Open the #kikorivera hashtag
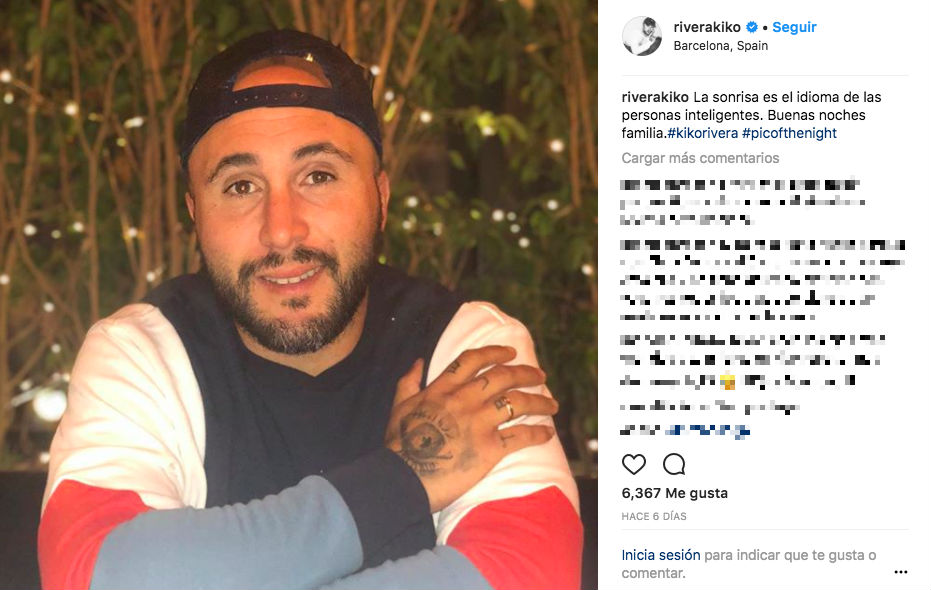The image size is (931, 590). click(x=702, y=133)
